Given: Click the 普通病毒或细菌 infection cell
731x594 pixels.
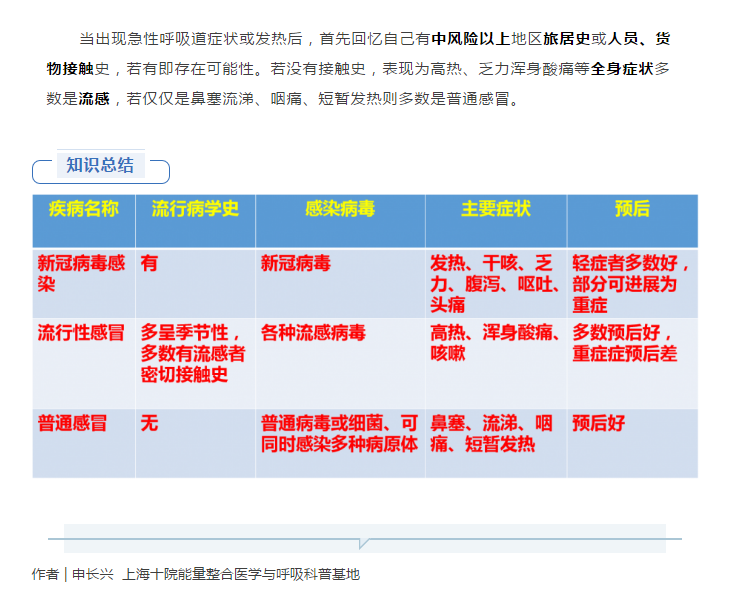Looking at the screenshot, I should click(x=340, y=443).
